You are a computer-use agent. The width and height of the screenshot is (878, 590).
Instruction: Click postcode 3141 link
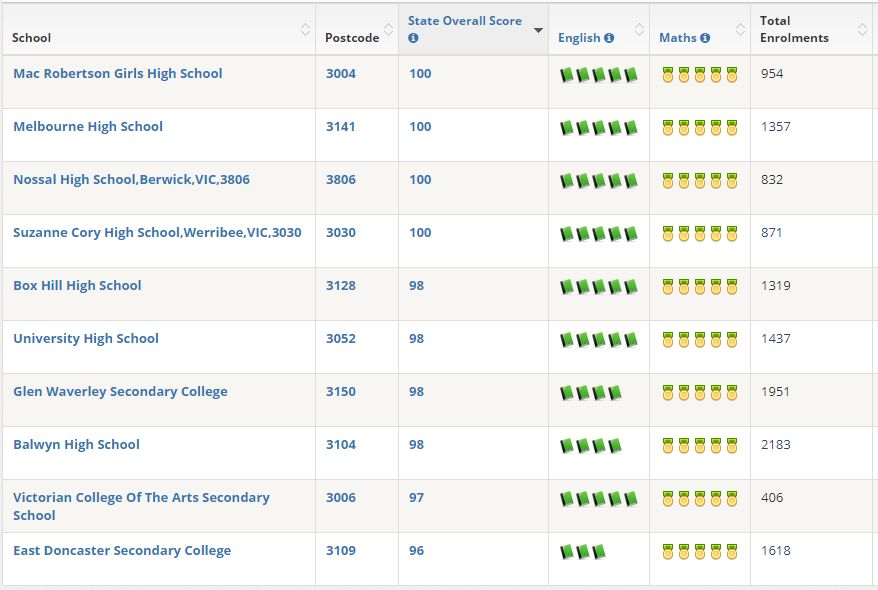[x=341, y=127]
